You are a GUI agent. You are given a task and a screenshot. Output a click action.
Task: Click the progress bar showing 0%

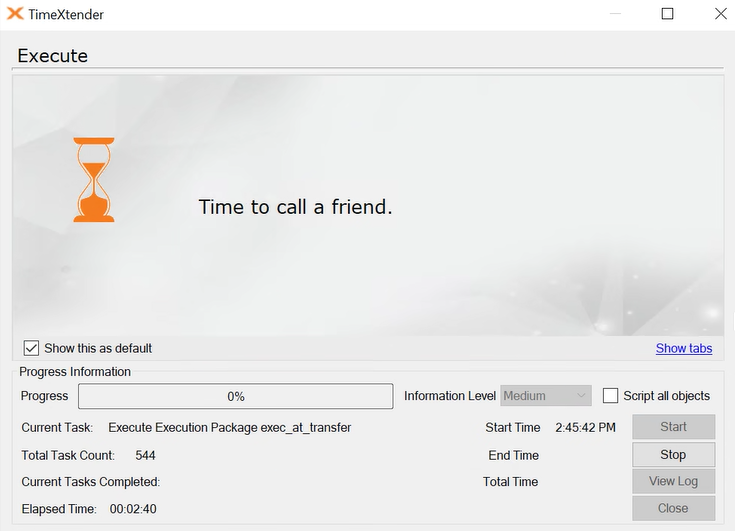[235, 396]
